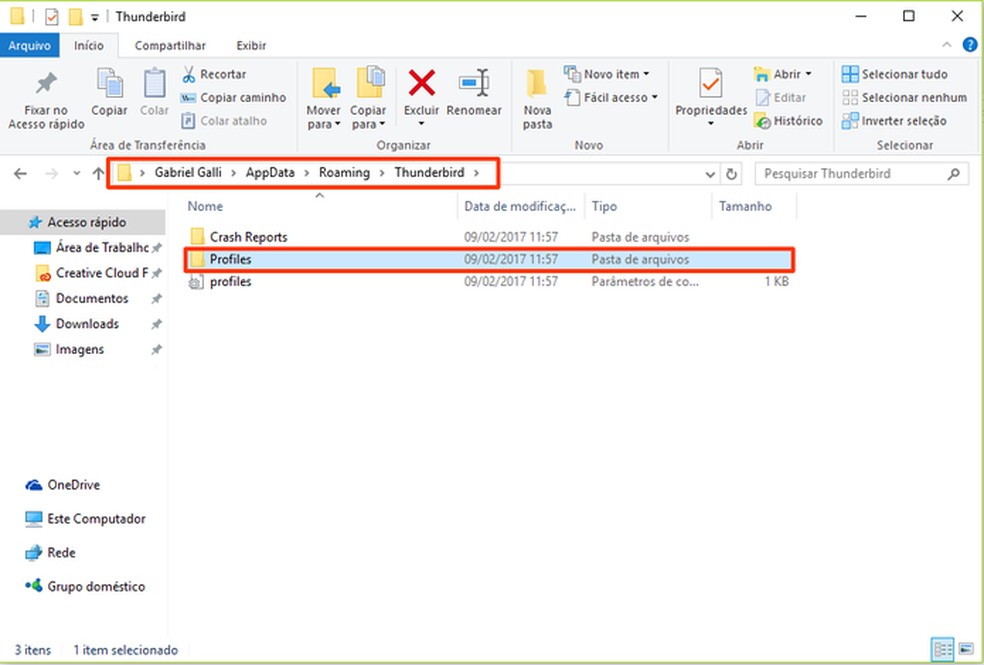Switch to the Compartilhar tab
Screen dimensions: 984x665
(x=170, y=45)
